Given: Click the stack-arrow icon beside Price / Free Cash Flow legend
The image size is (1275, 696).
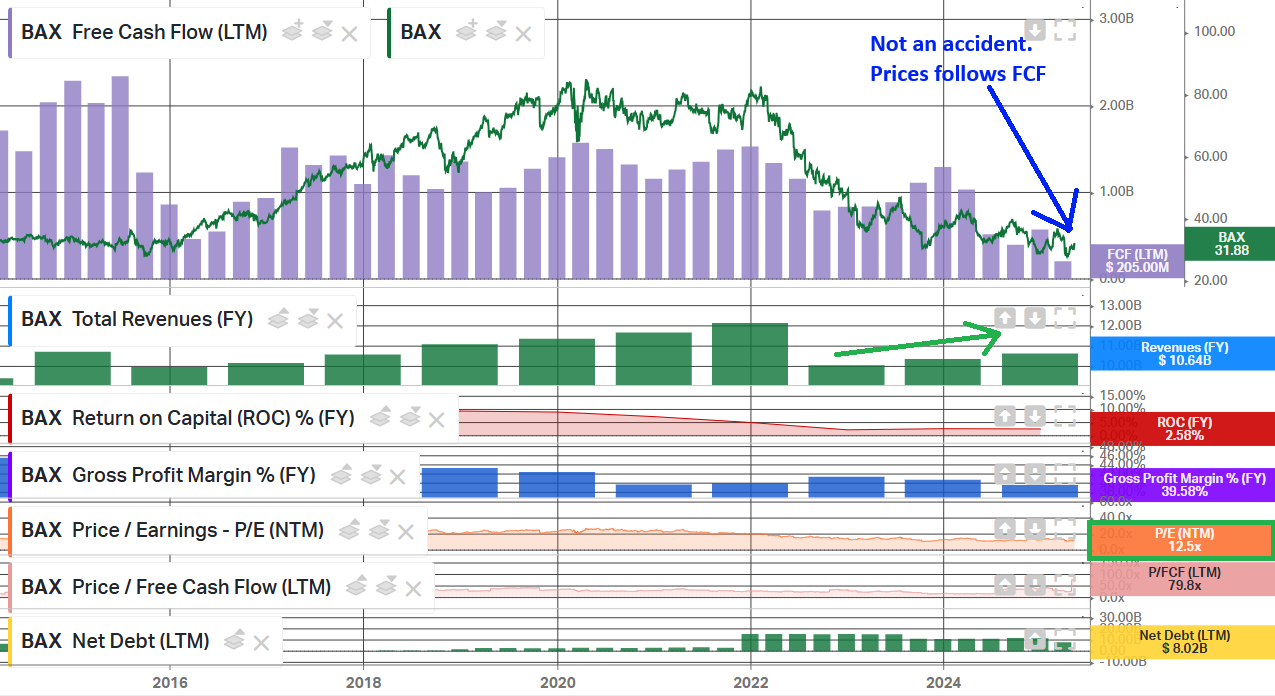Looking at the screenshot, I should point(386,587).
